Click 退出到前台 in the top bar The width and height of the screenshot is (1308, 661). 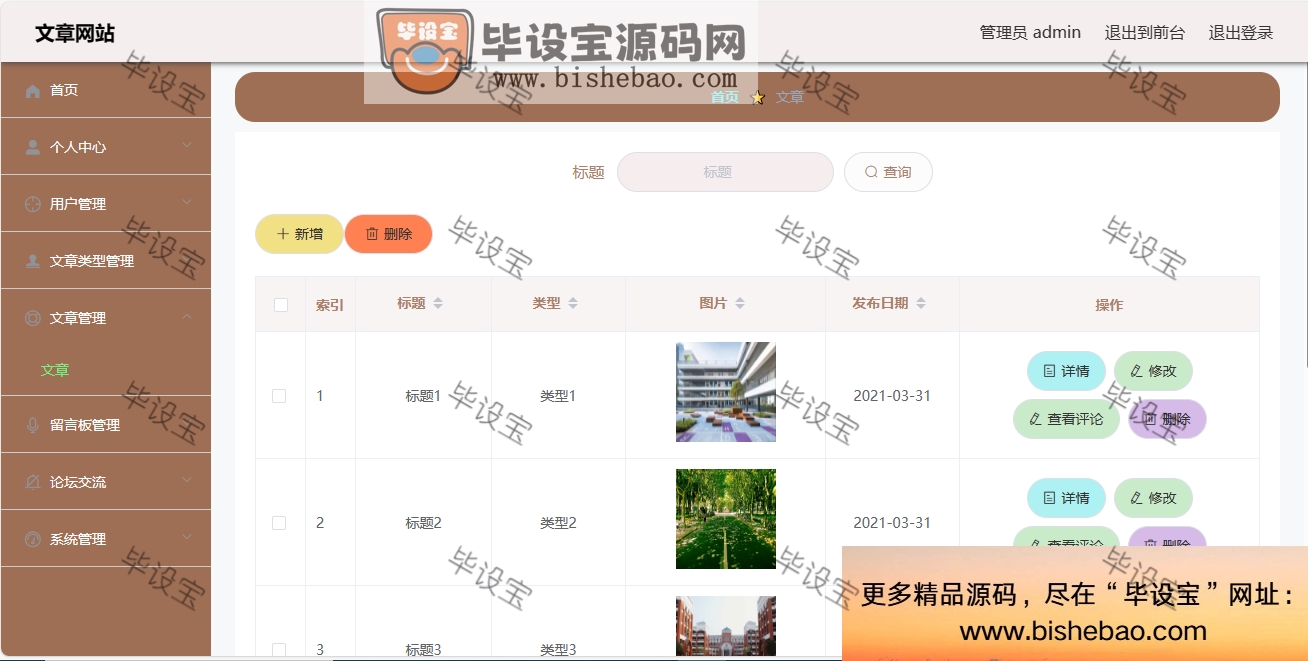(1145, 32)
